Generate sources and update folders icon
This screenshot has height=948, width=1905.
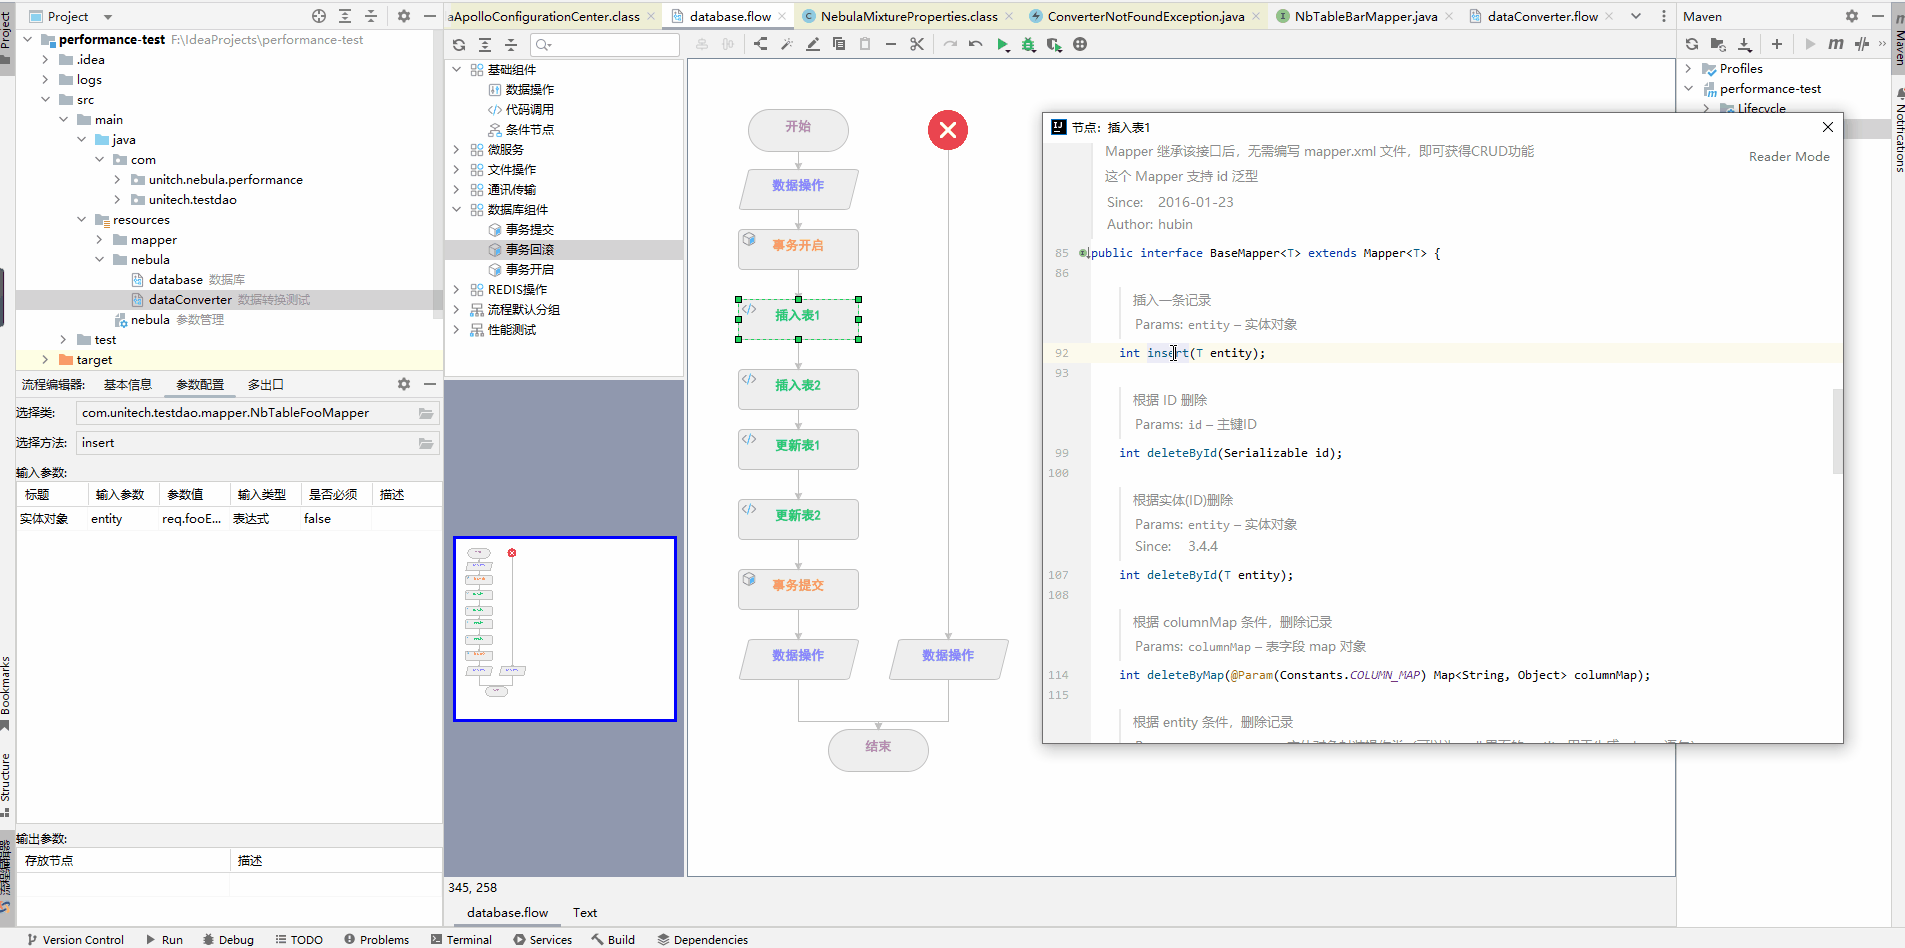tap(1718, 44)
